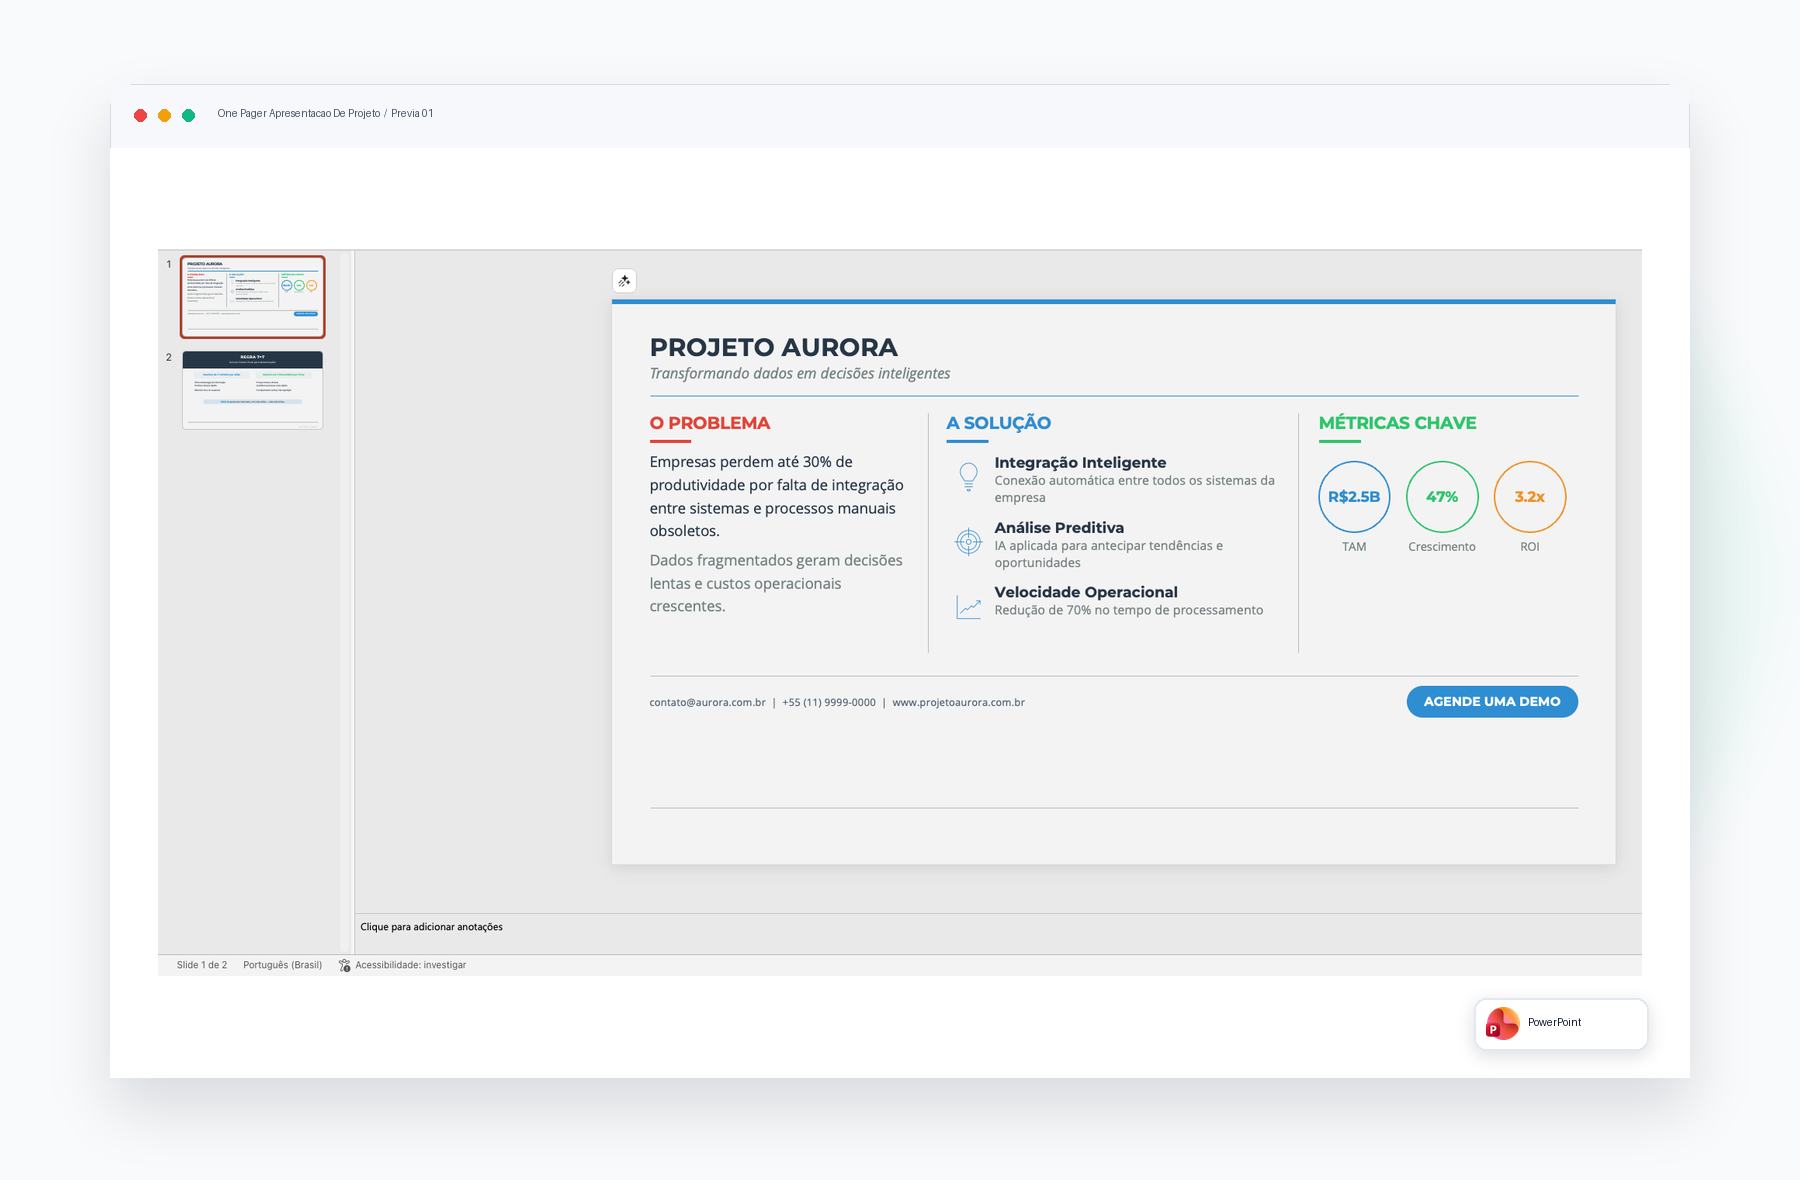This screenshot has height=1180, width=1800.
Task: Click slide number 2 in the thumbnail panel
Action: (x=169, y=357)
